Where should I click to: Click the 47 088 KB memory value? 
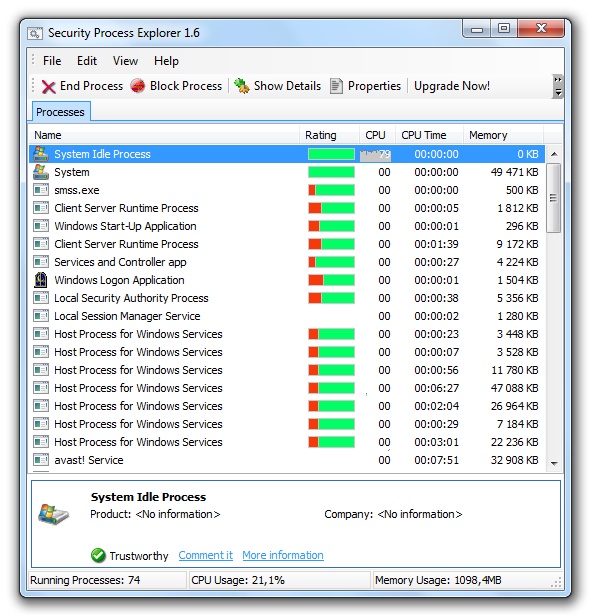click(514, 388)
